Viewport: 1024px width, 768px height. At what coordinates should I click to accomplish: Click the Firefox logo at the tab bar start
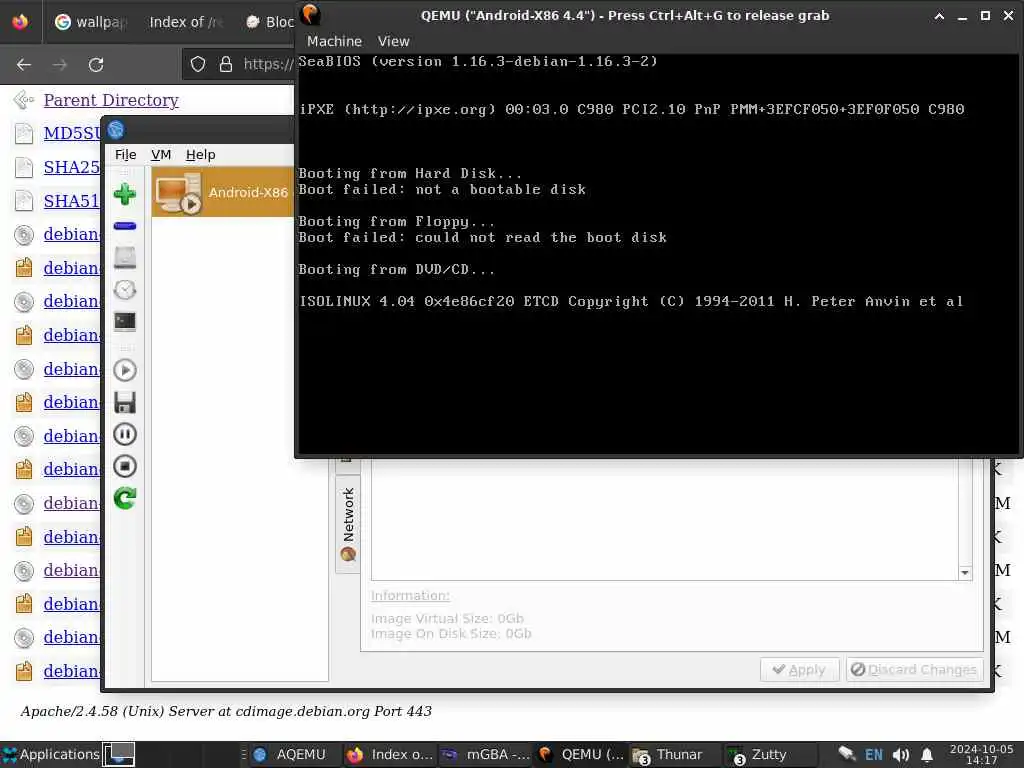pyautogui.click(x=20, y=22)
